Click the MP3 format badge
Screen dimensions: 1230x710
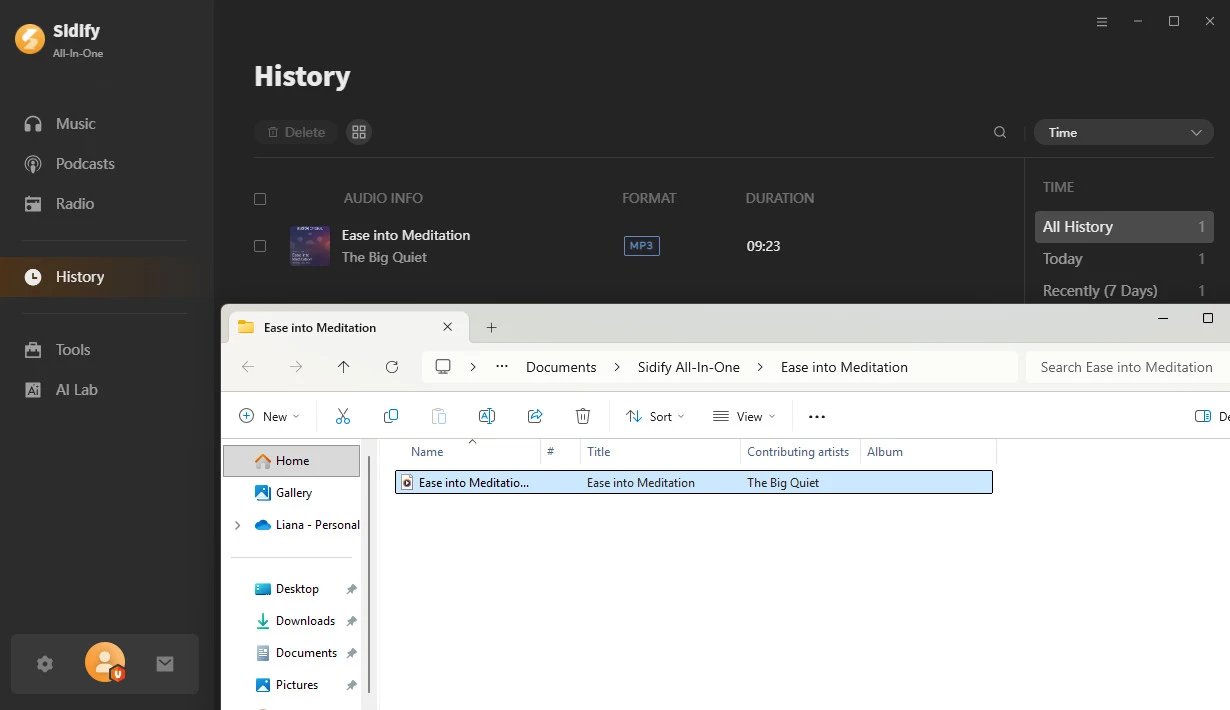[x=642, y=246]
